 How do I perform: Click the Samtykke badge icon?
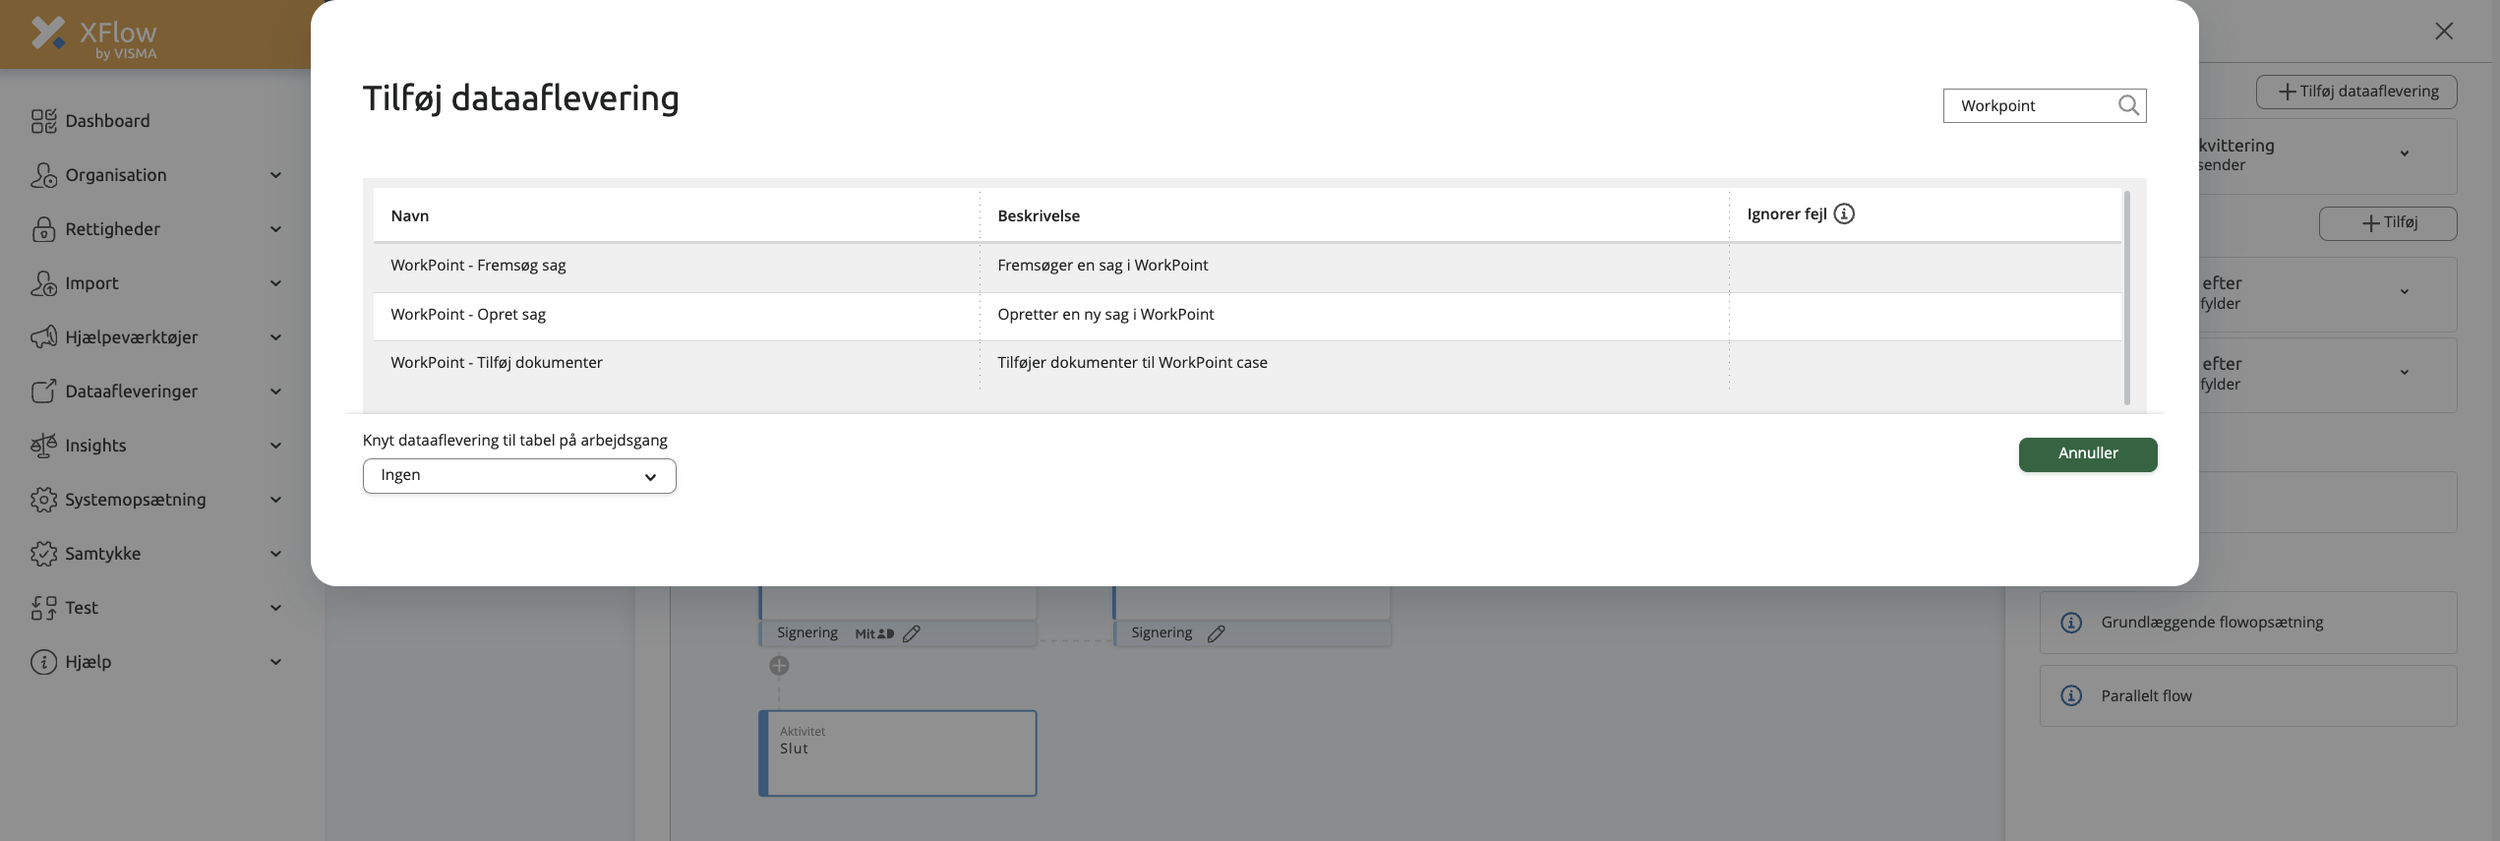pyautogui.click(x=43, y=553)
